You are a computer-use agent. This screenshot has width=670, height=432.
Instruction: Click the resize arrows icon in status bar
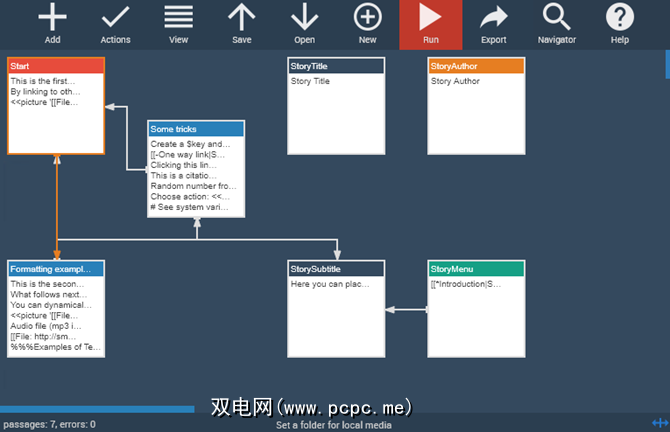tap(660, 423)
